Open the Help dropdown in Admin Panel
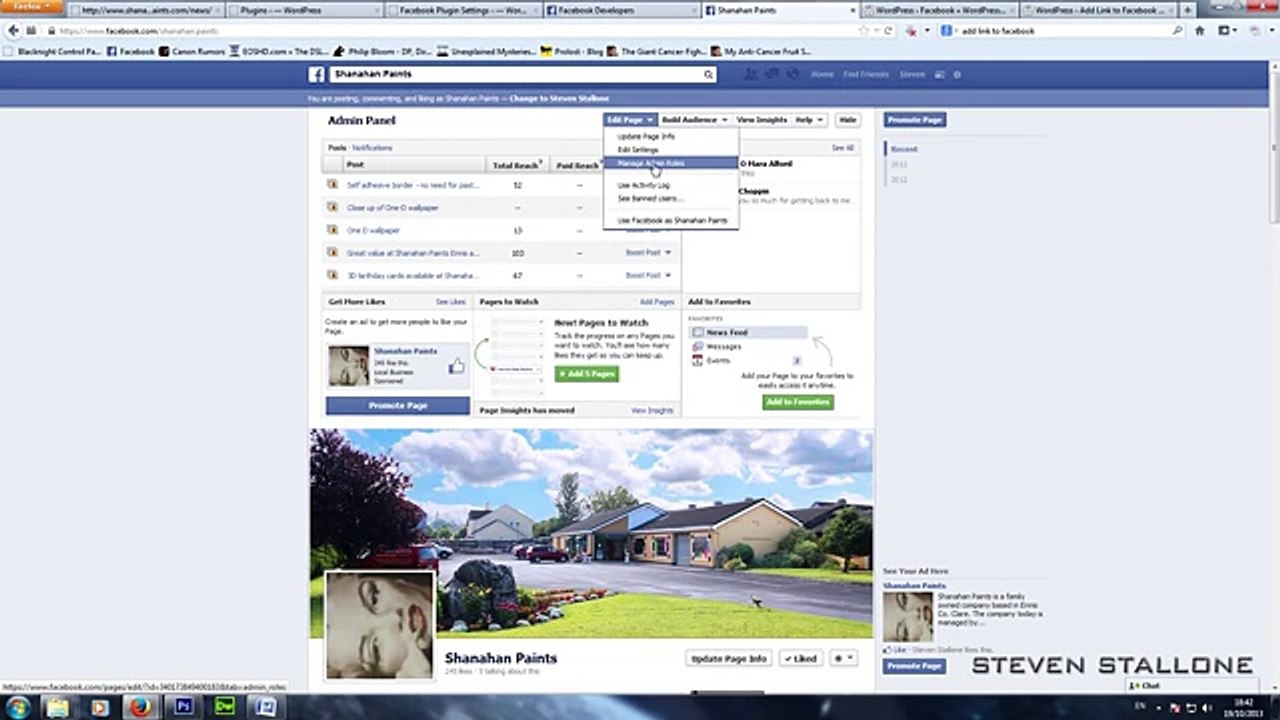Viewport: 1280px width, 720px height. [809, 120]
